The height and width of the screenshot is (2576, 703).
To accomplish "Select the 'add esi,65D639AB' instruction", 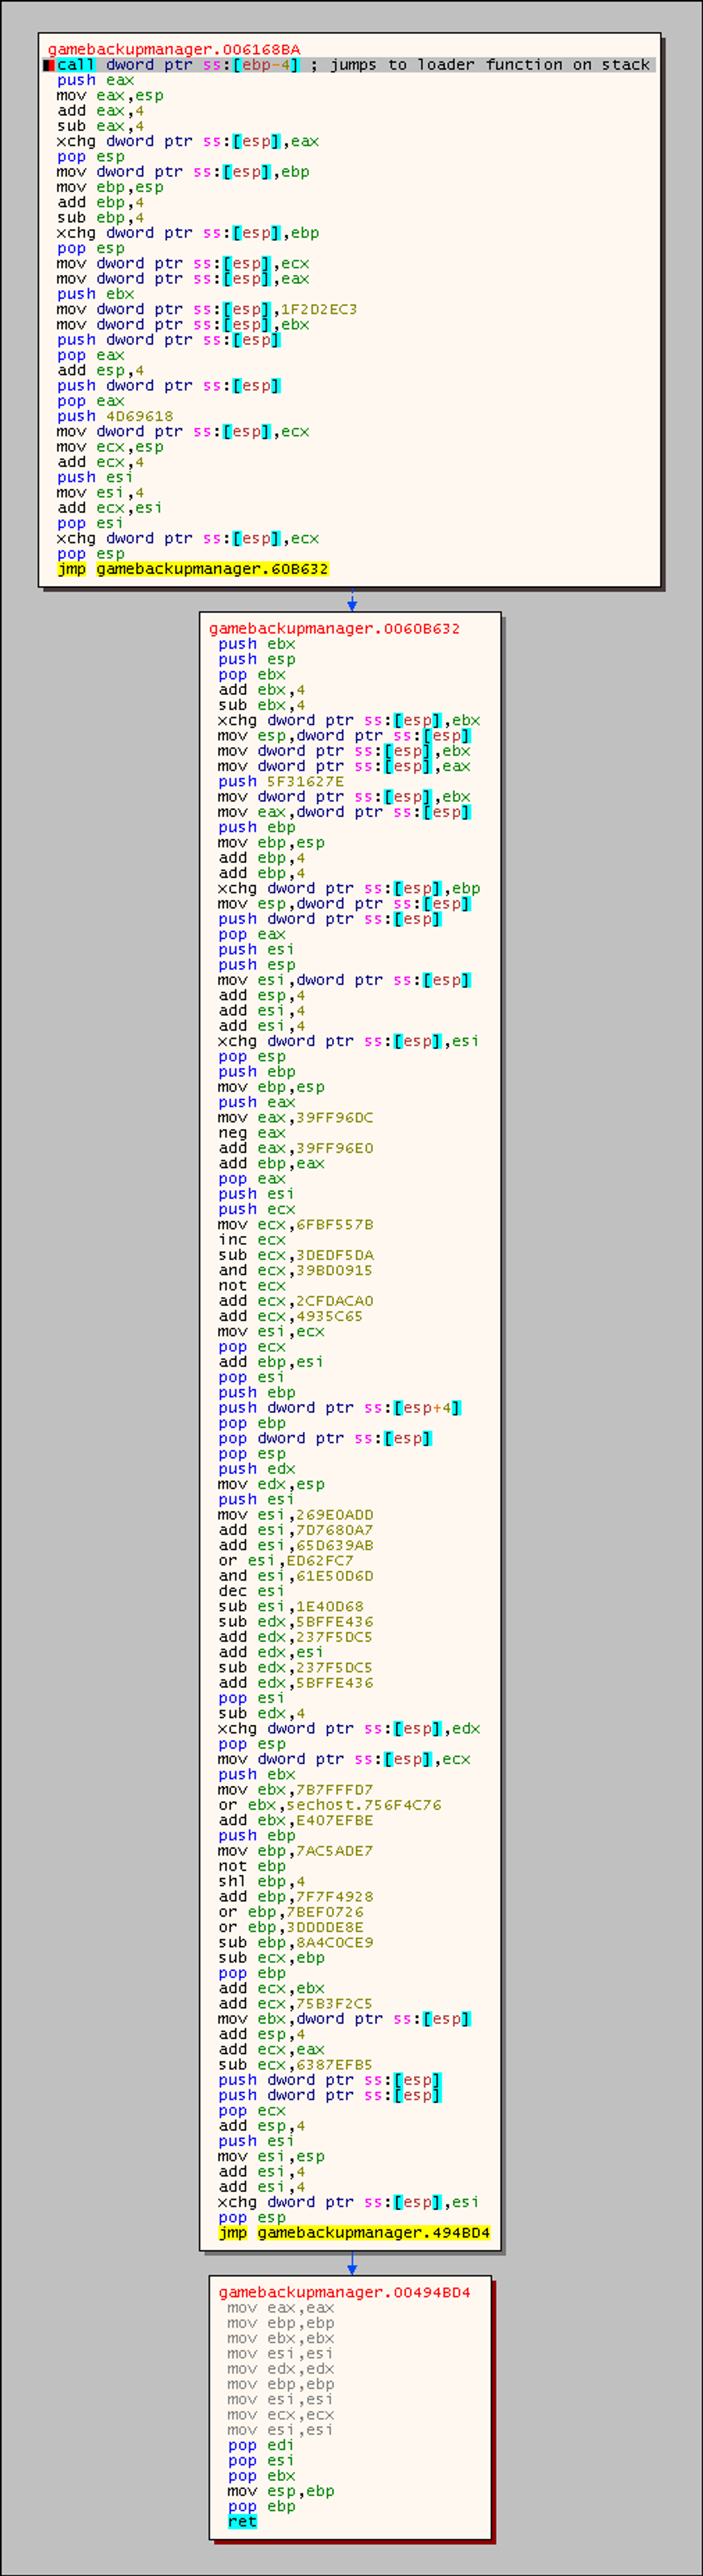I will tap(295, 1545).
